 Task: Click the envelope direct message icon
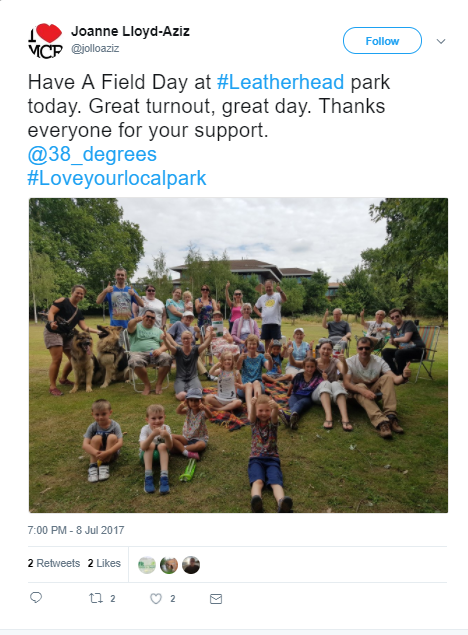(216, 599)
